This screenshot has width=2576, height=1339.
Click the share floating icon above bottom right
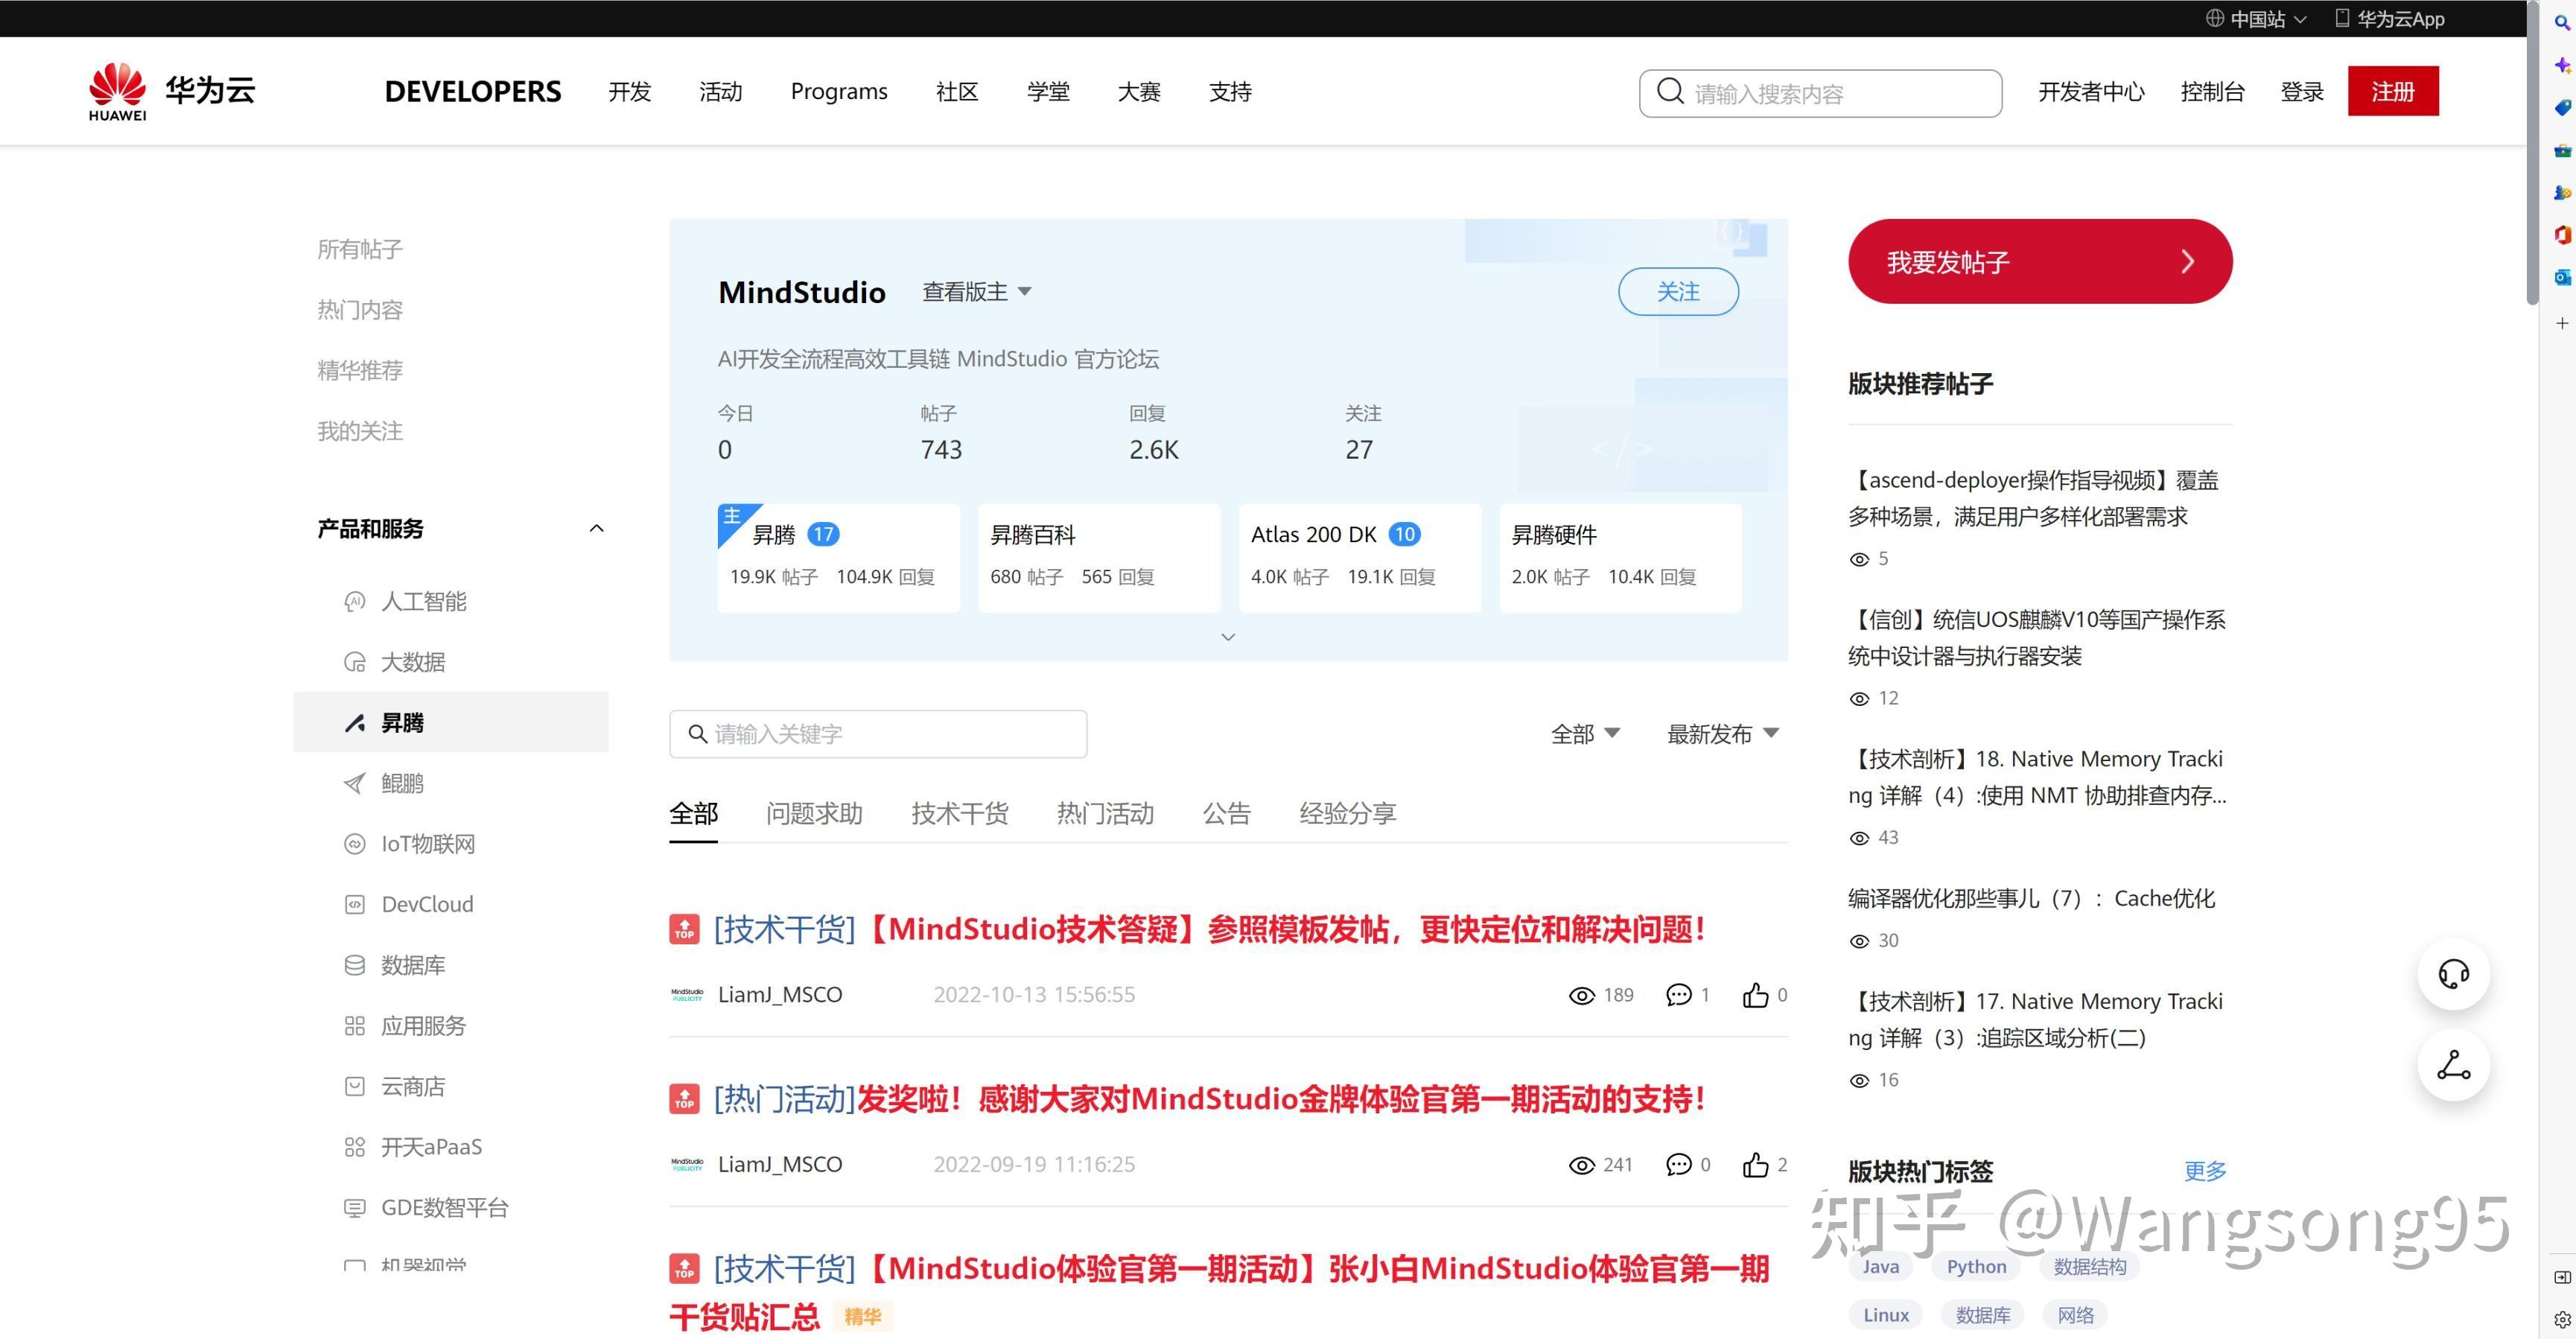coord(2453,1066)
